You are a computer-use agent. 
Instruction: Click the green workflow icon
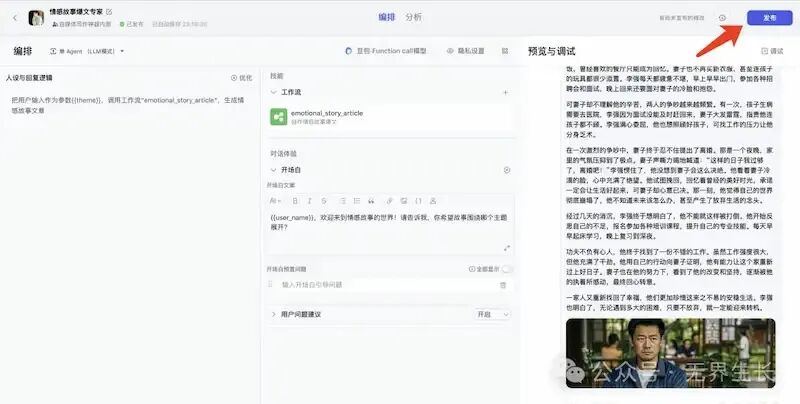[279, 117]
